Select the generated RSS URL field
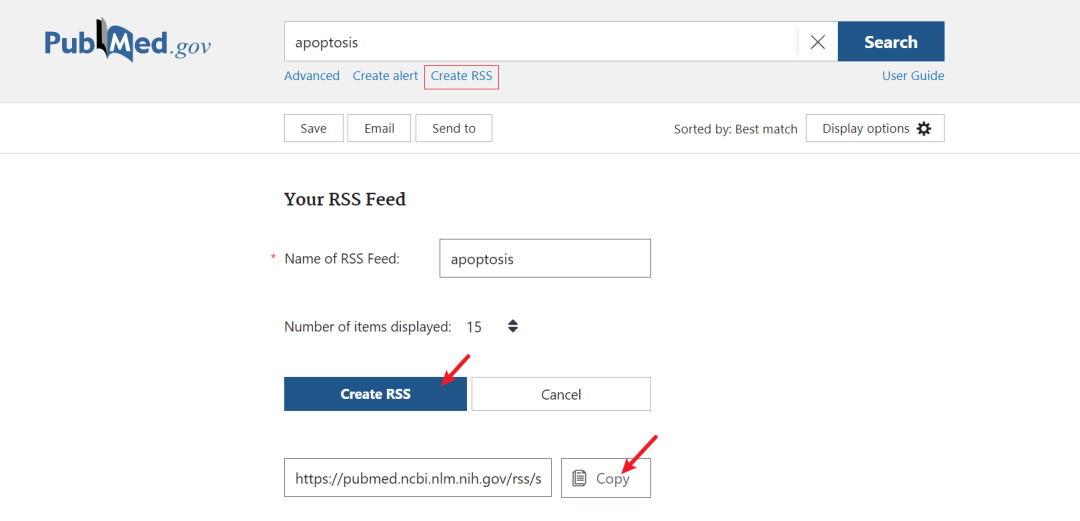1080x521 pixels. 418,478
